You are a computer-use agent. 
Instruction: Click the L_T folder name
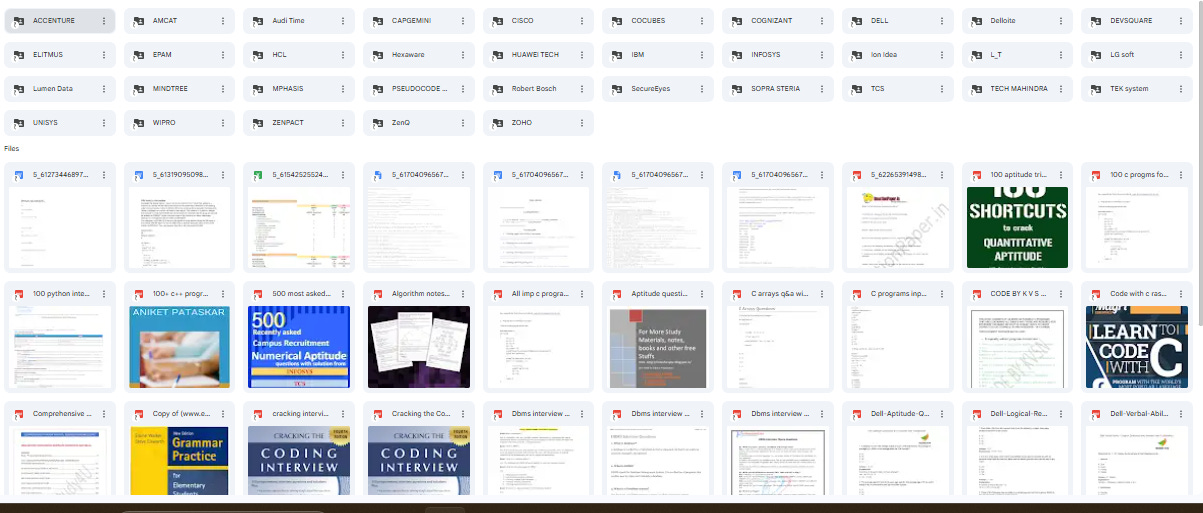pyautogui.click(x=996, y=54)
